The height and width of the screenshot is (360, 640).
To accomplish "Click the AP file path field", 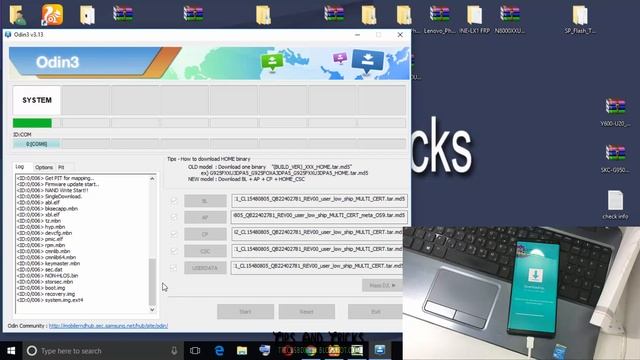I will [319, 217].
